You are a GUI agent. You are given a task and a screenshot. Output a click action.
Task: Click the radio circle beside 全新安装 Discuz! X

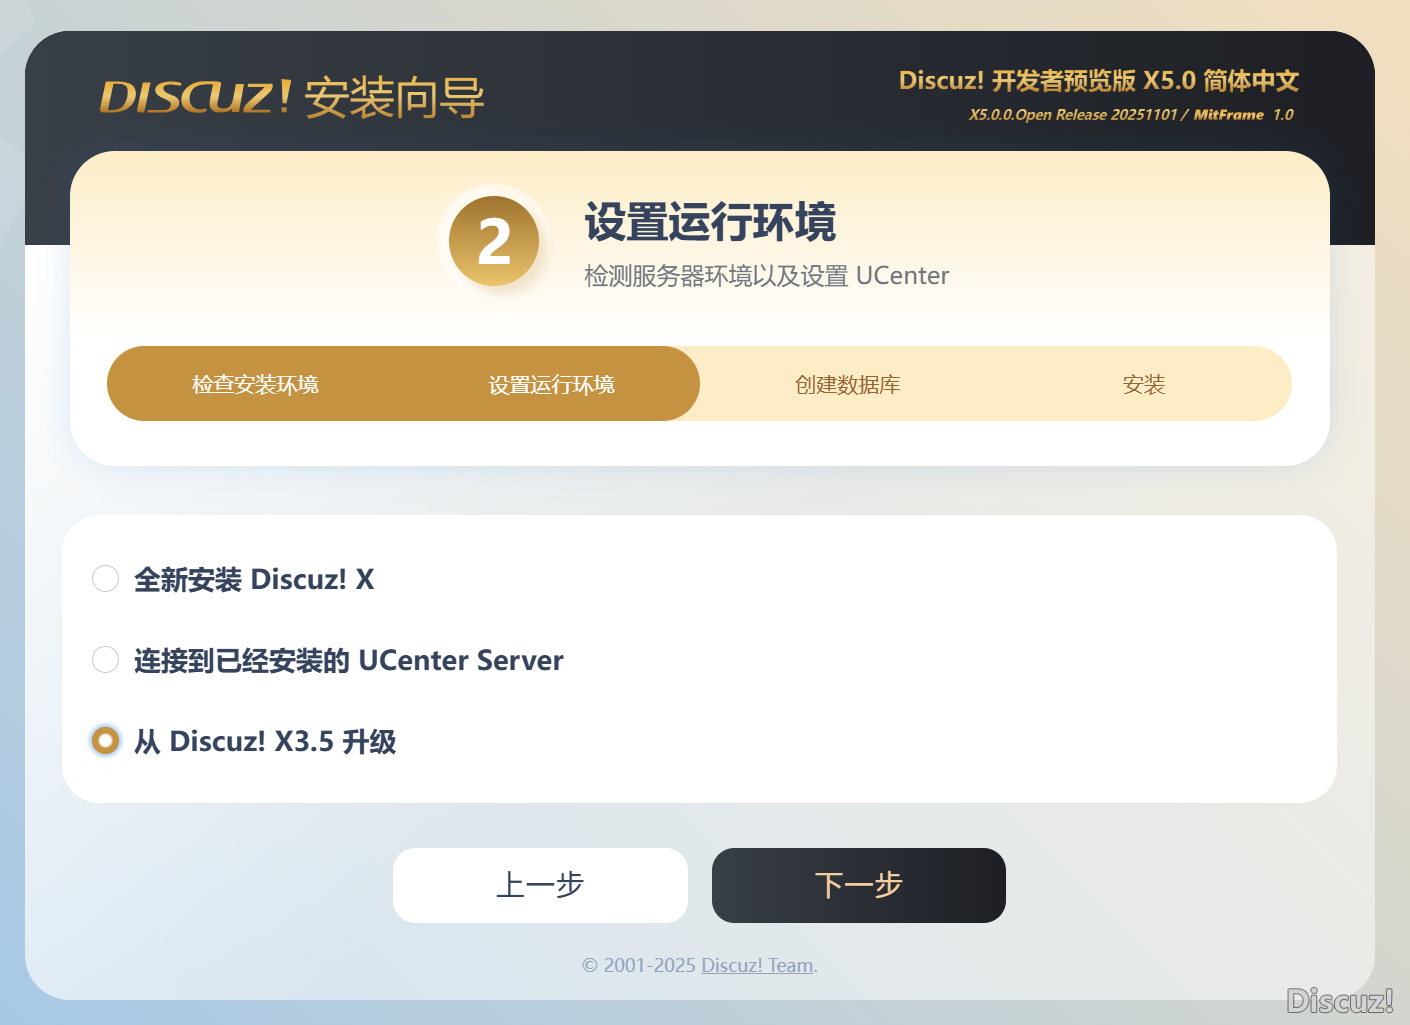[x=105, y=578]
